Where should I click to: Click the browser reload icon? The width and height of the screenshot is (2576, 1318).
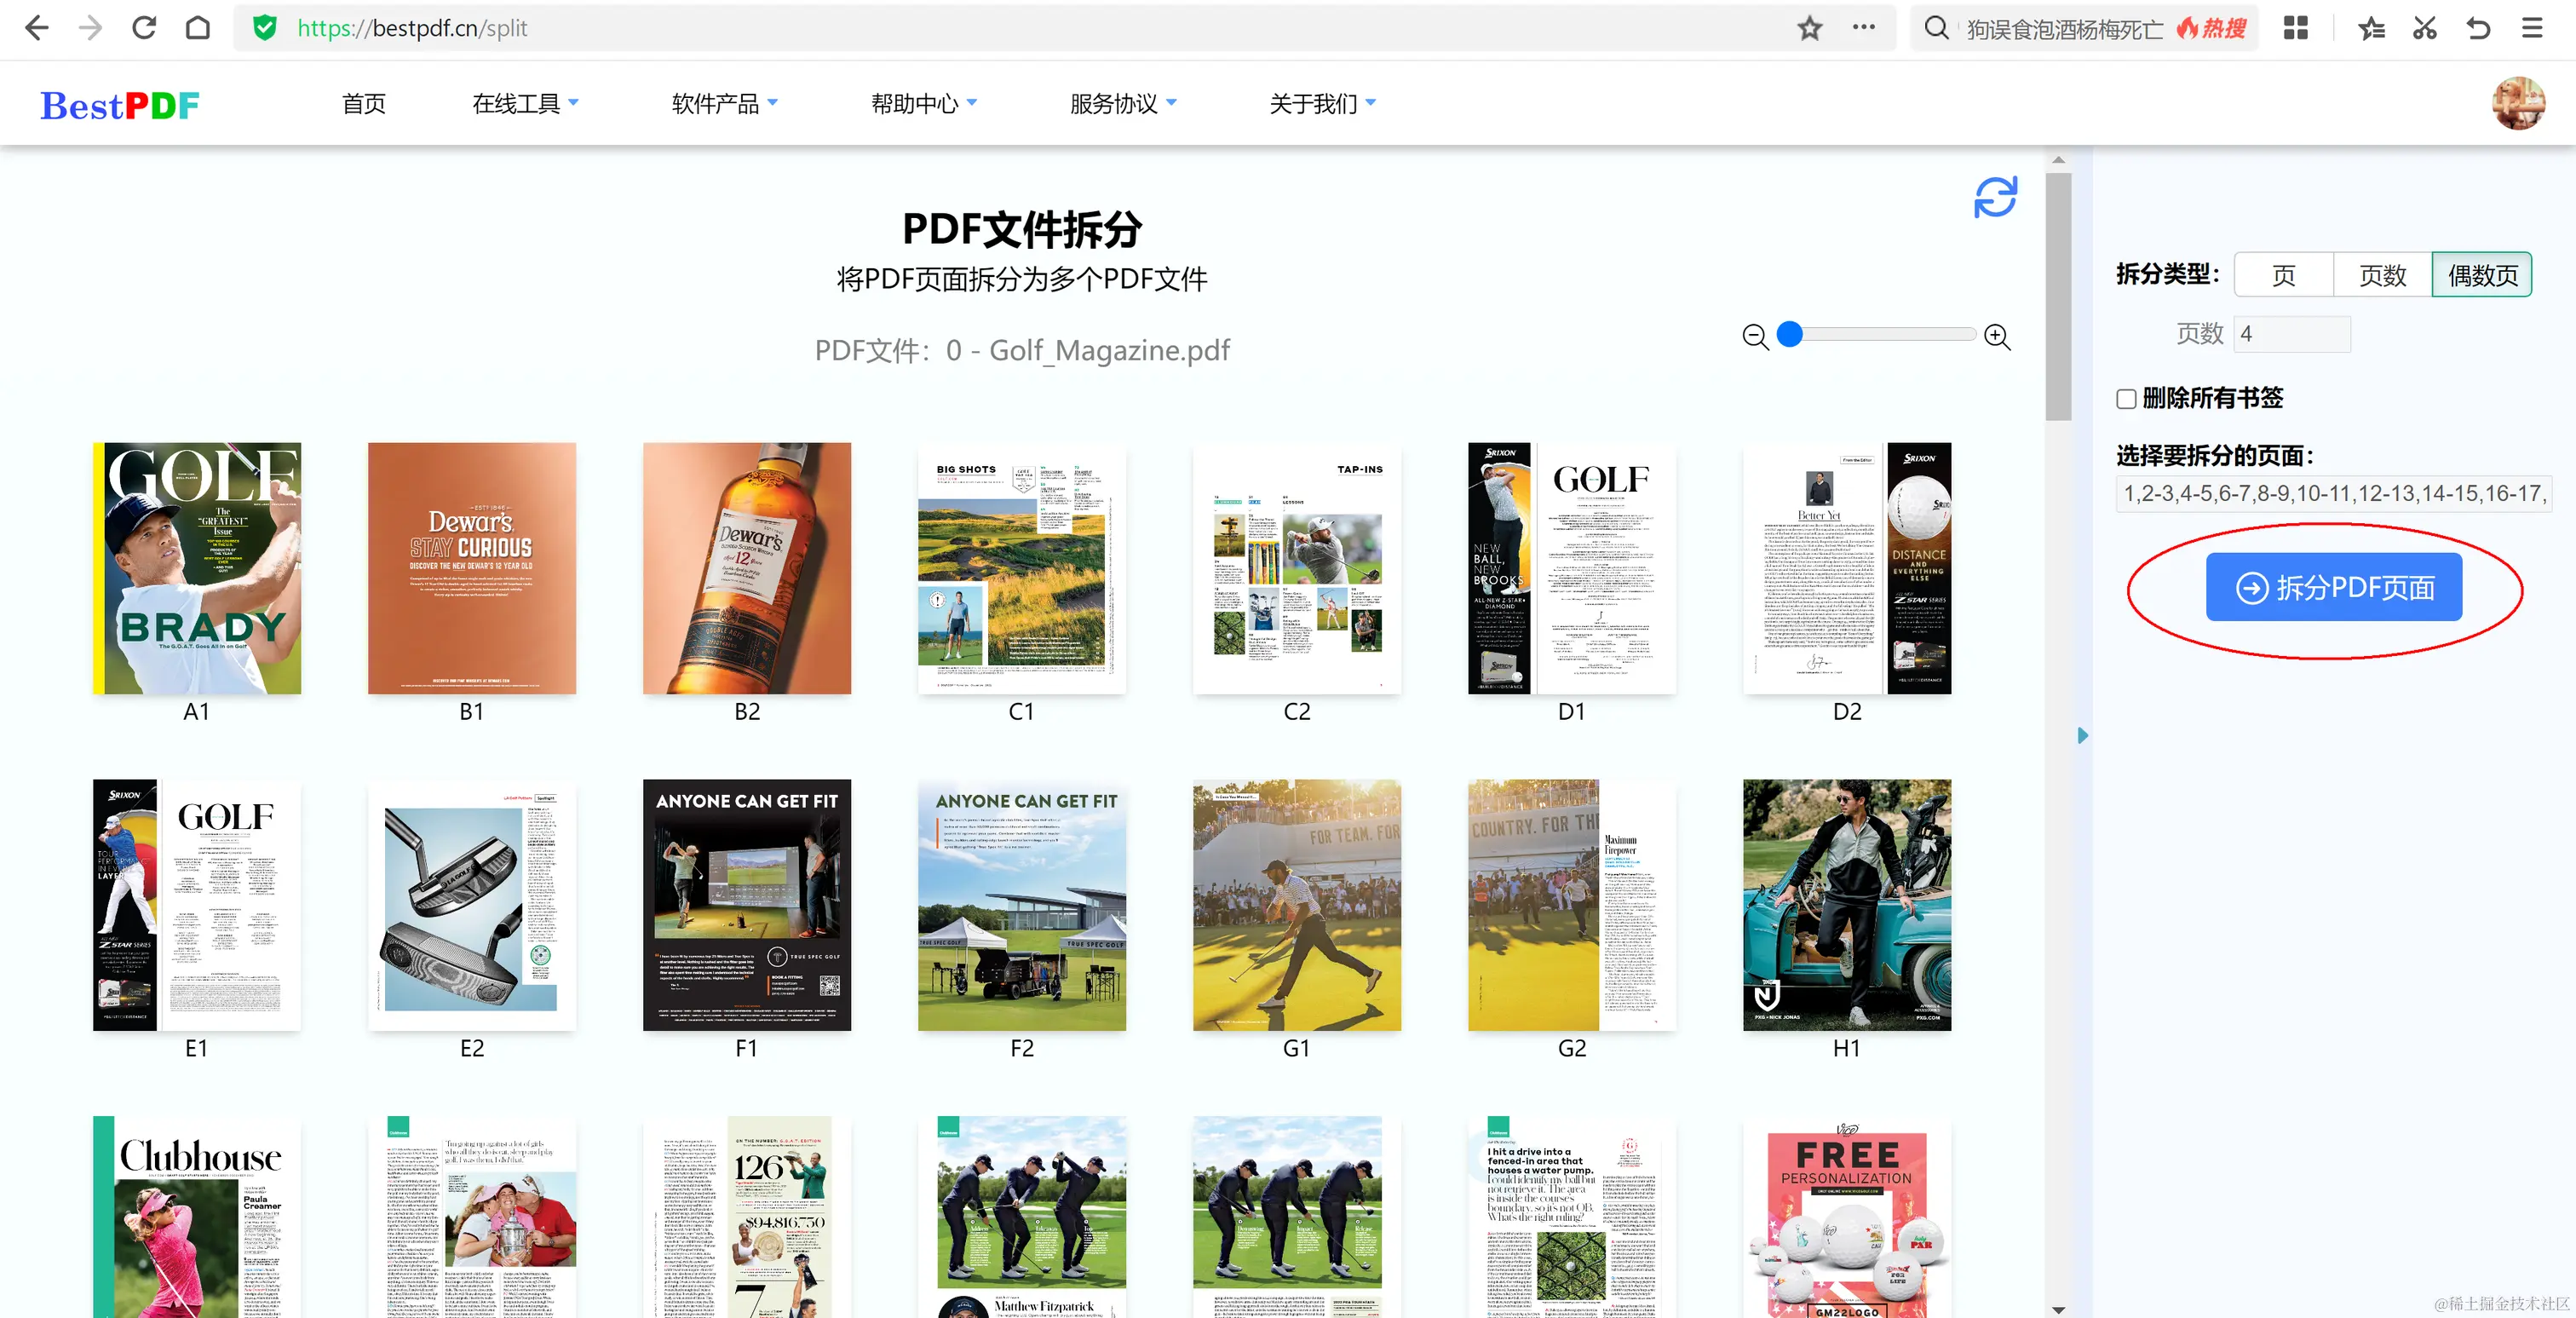144,28
